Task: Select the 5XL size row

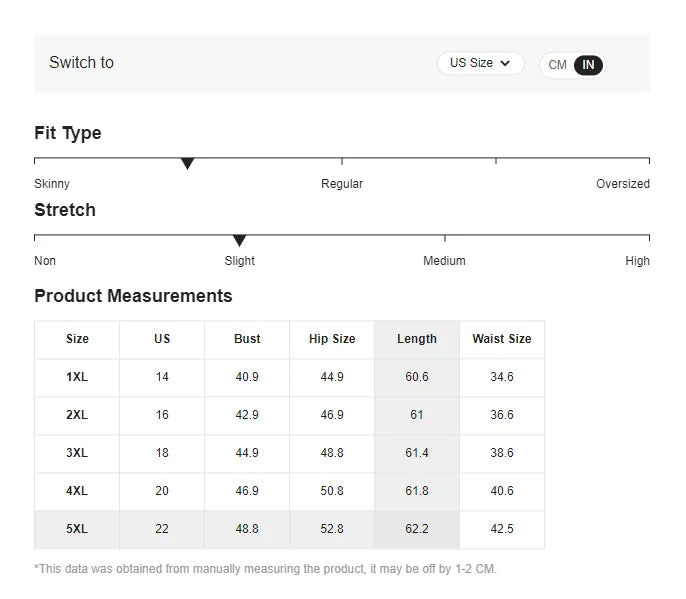Action: click(x=290, y=529)
